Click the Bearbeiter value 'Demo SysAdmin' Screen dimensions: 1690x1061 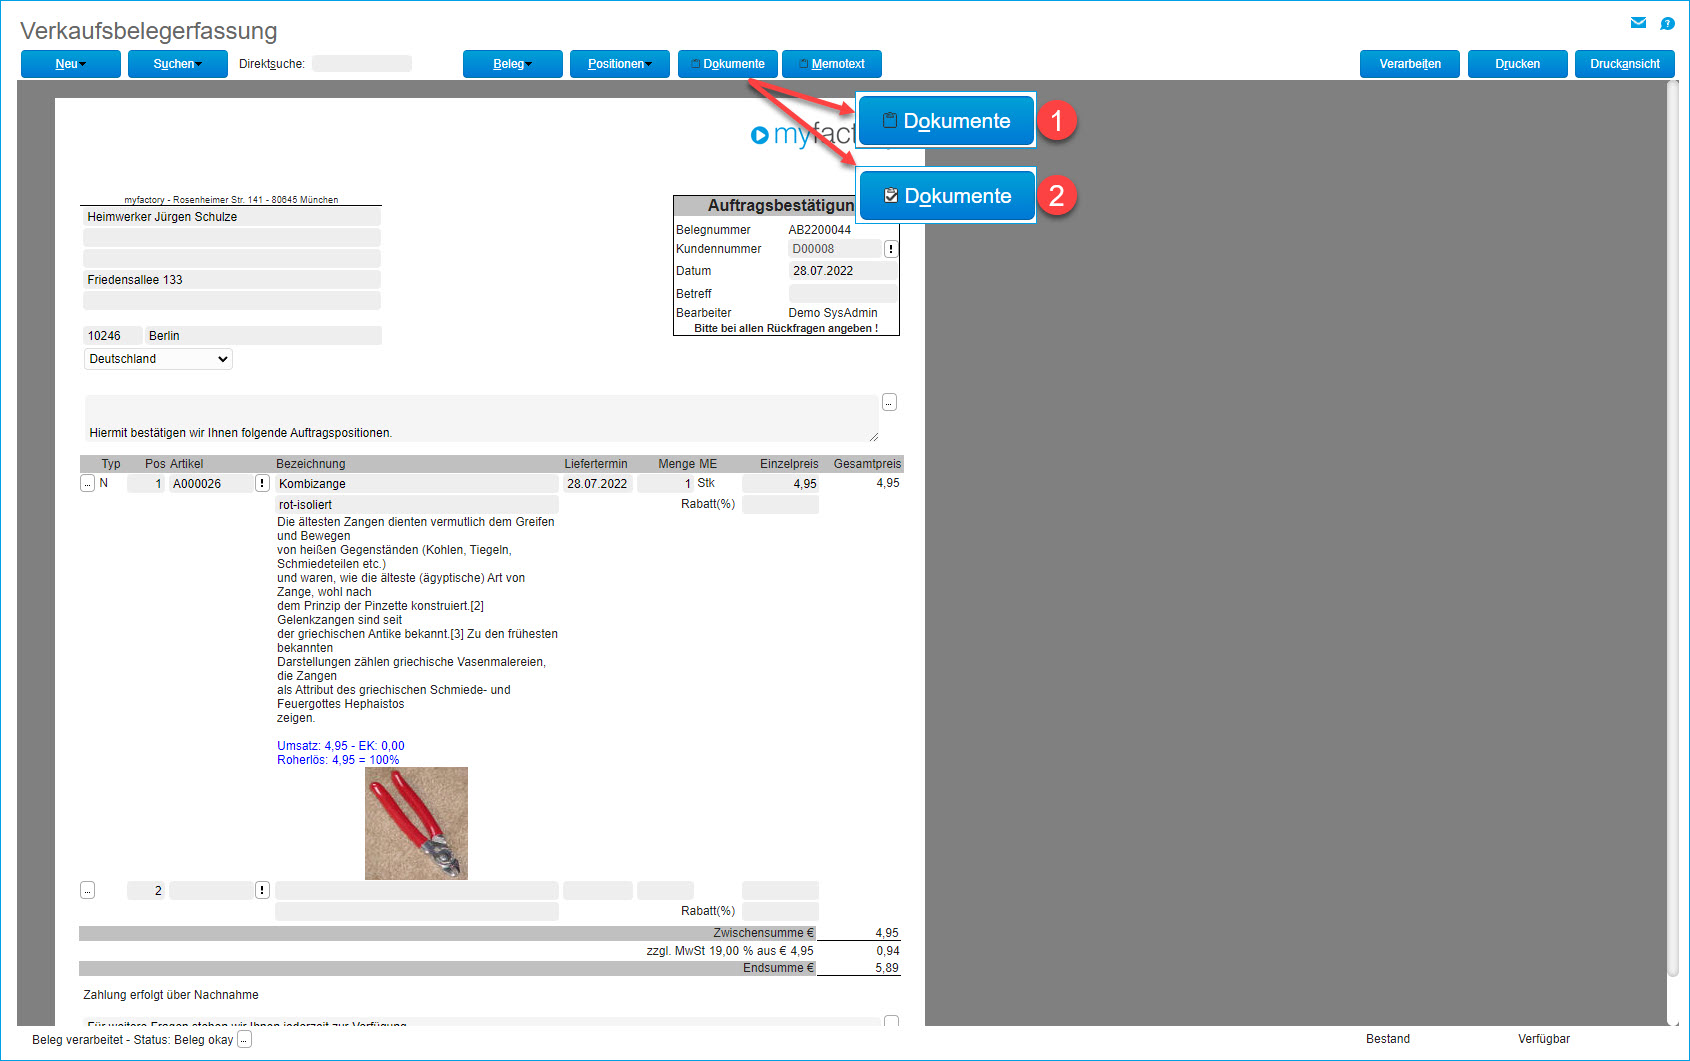pos(833,313)
